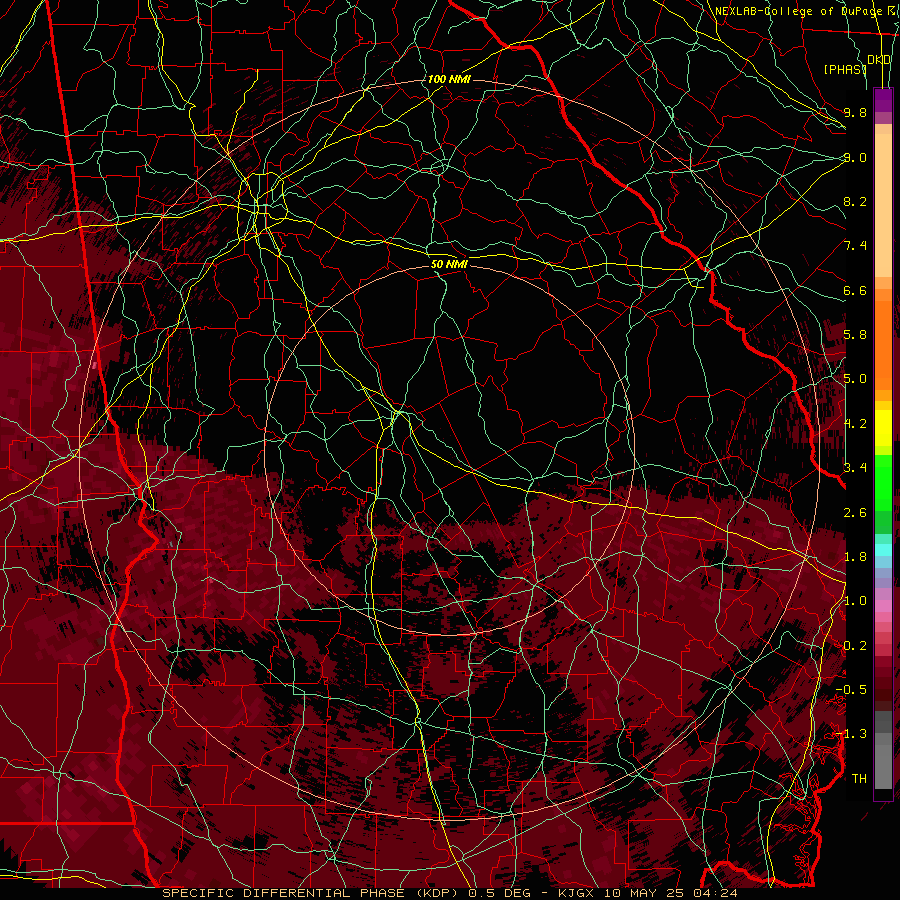
Task: Click the 1.8 value on the color scale
Action: pyautogui.click(x=855, y=557)
